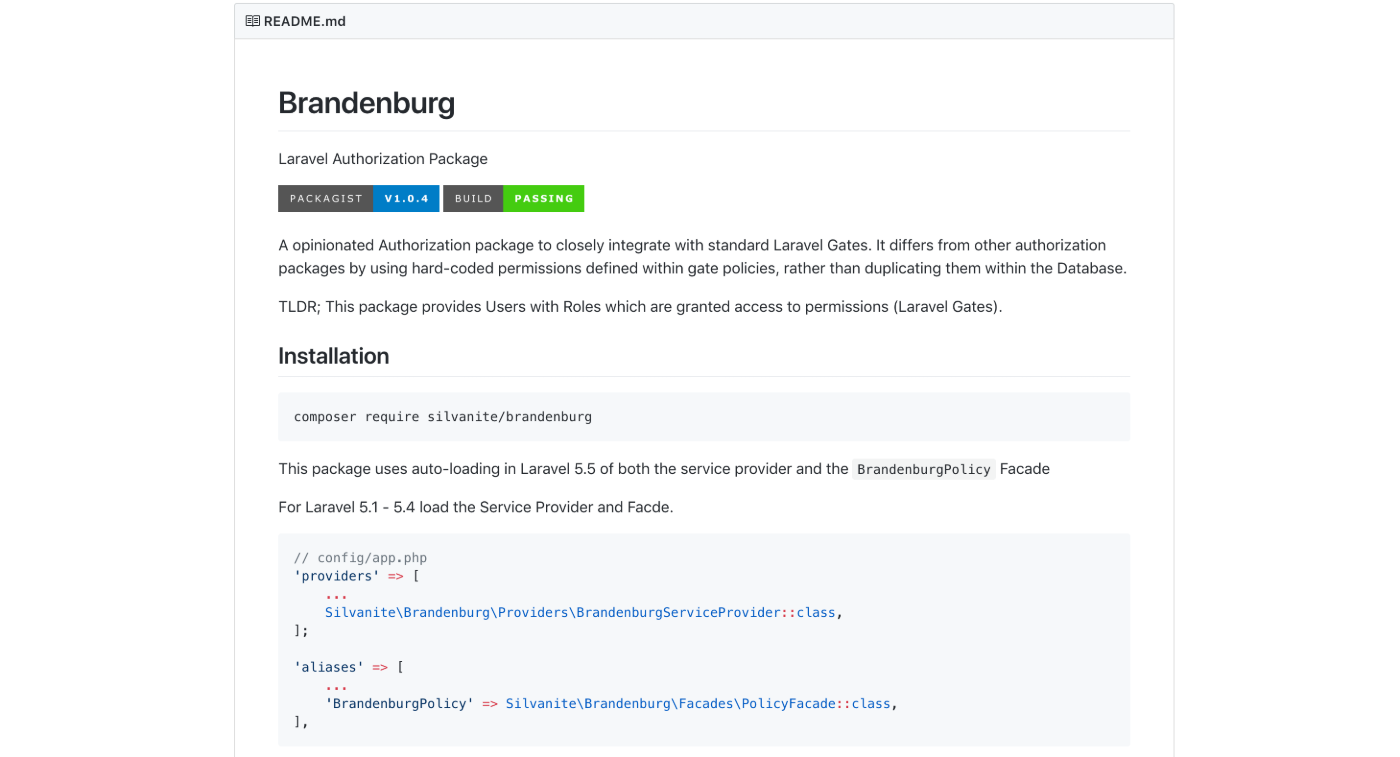Click the inline BrandenburgPolicy code snippet
Viewport: 1400px width, 757px height.
coord(923,469)
